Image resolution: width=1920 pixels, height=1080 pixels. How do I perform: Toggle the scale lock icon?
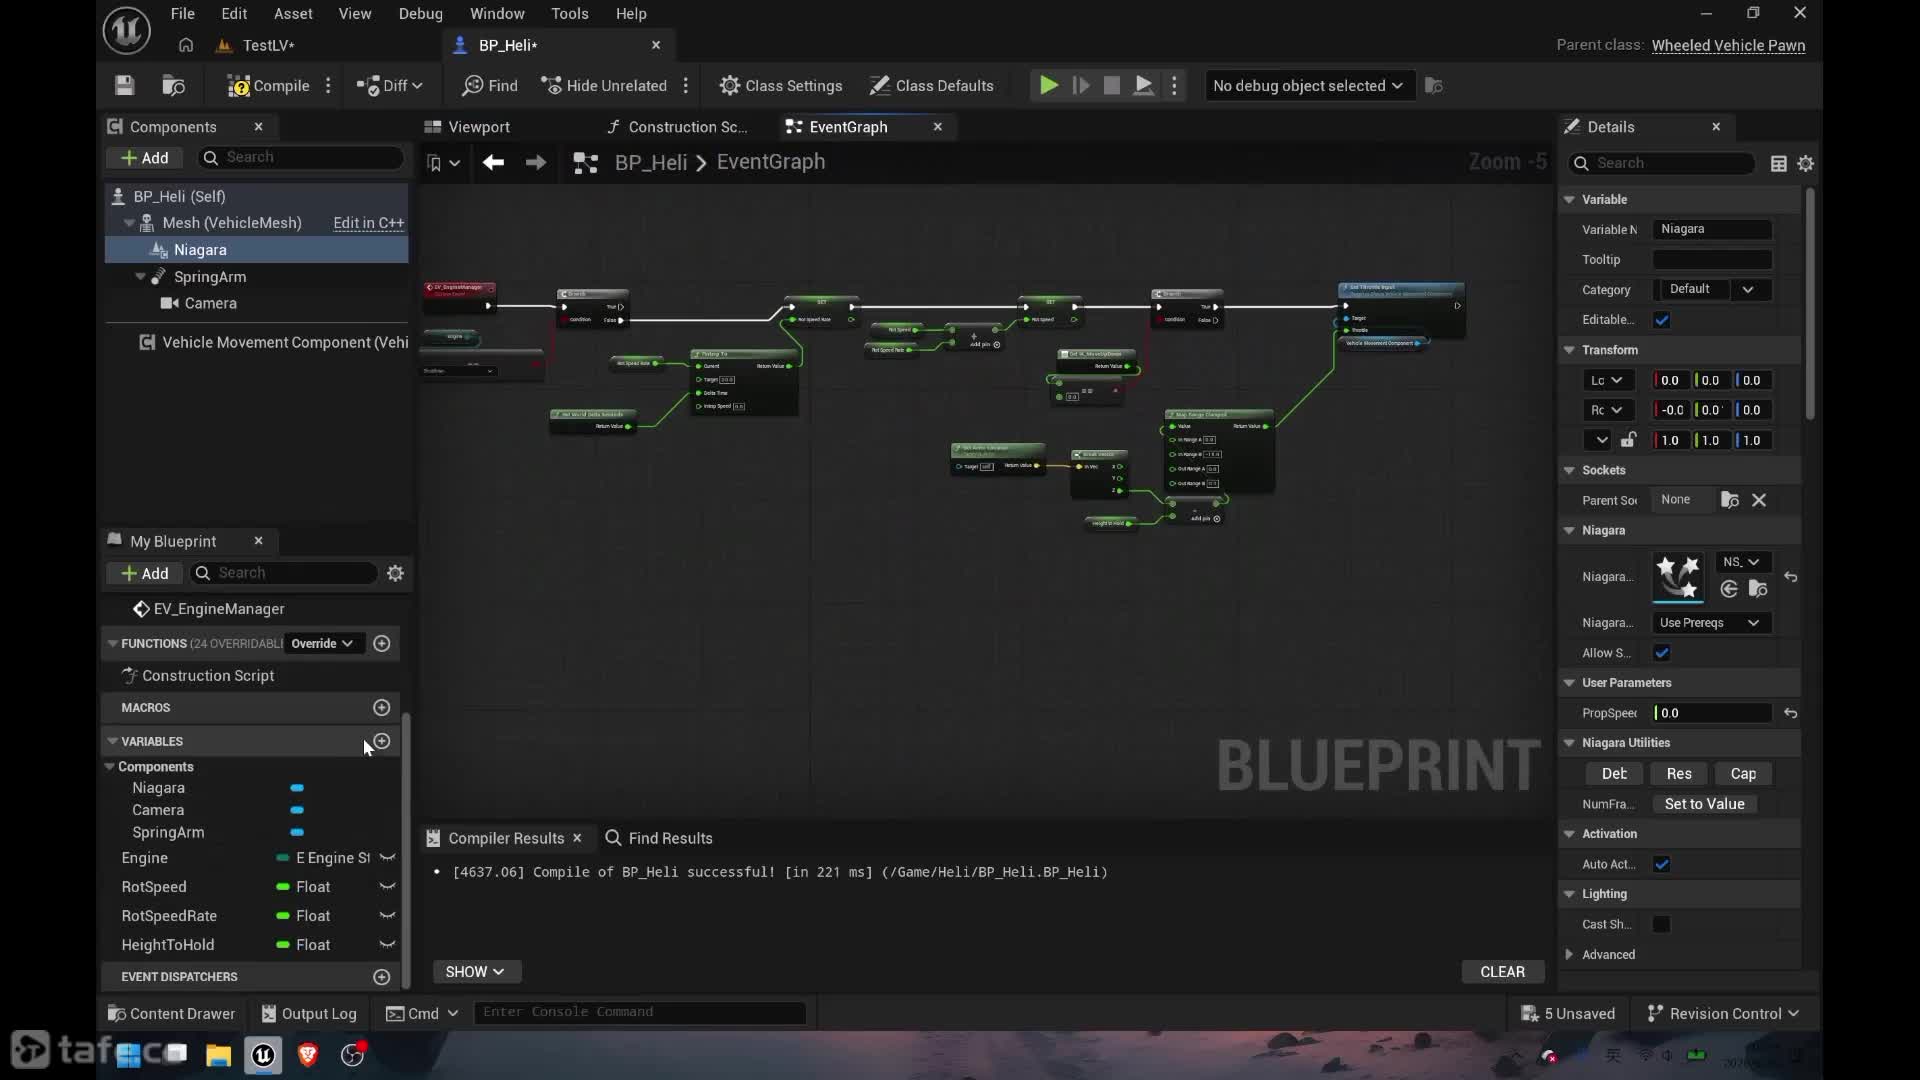coord(1629,440)
